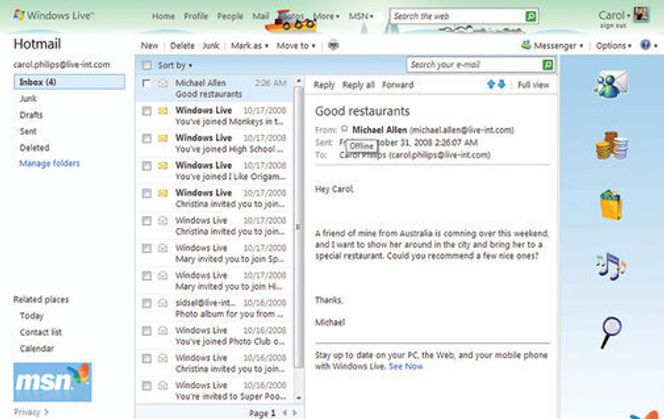Open the coins money sidebar icon
The height and width of the screenshot is (419, 664).
tap(611, 145)
